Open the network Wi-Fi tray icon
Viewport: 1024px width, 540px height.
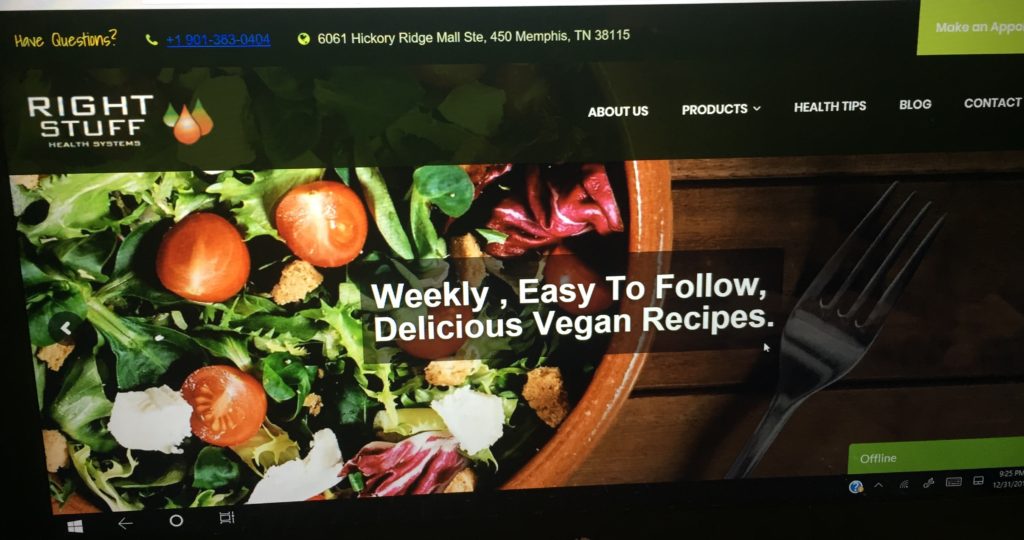point(904,484)
